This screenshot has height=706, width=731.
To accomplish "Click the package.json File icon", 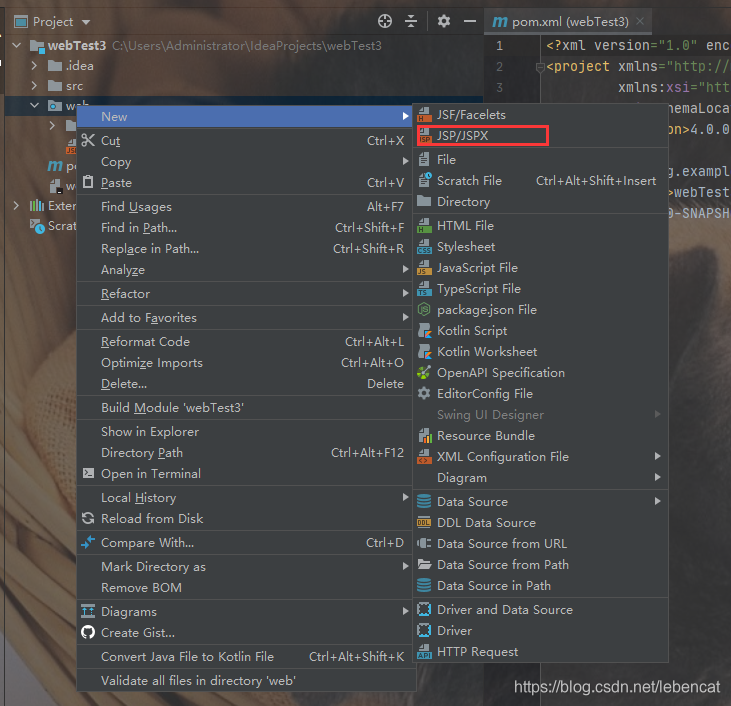I will (x=424, y=309).
